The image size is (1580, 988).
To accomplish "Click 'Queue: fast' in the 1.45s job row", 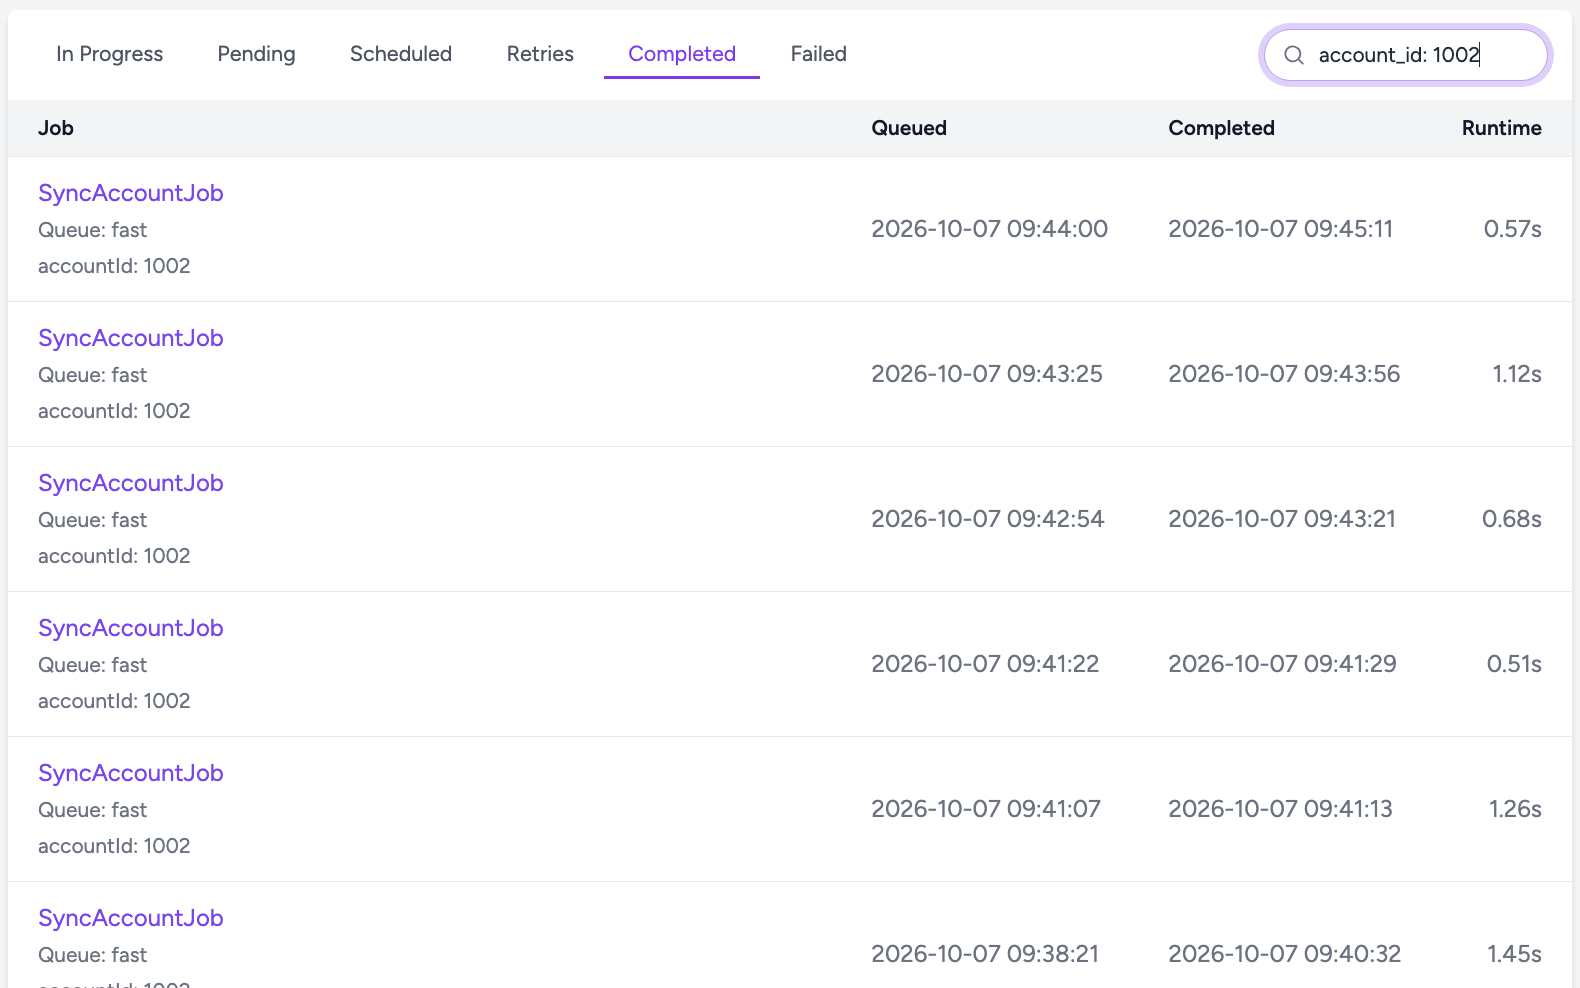I will pos(92,955).
